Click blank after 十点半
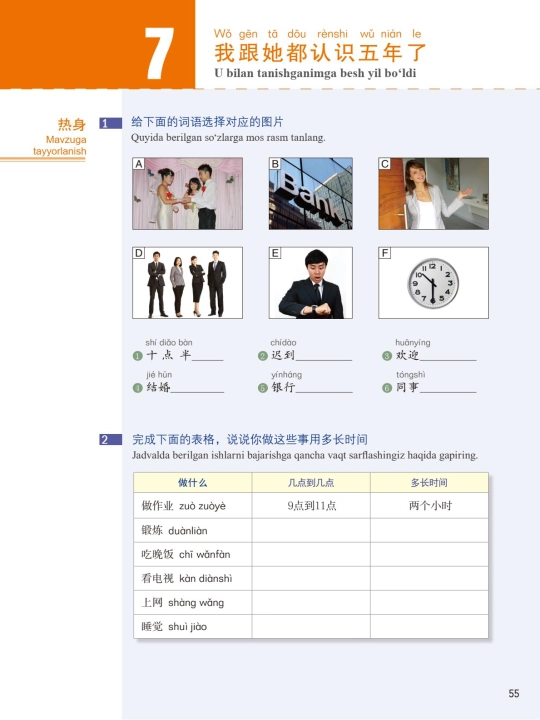Screen dimensions: 540x720 click(208, 356)
